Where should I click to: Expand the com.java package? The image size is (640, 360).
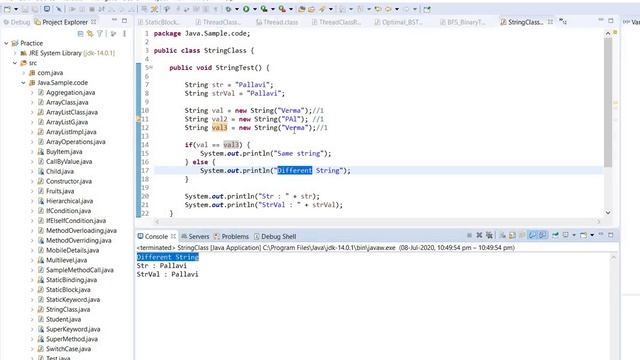[24, 73]
